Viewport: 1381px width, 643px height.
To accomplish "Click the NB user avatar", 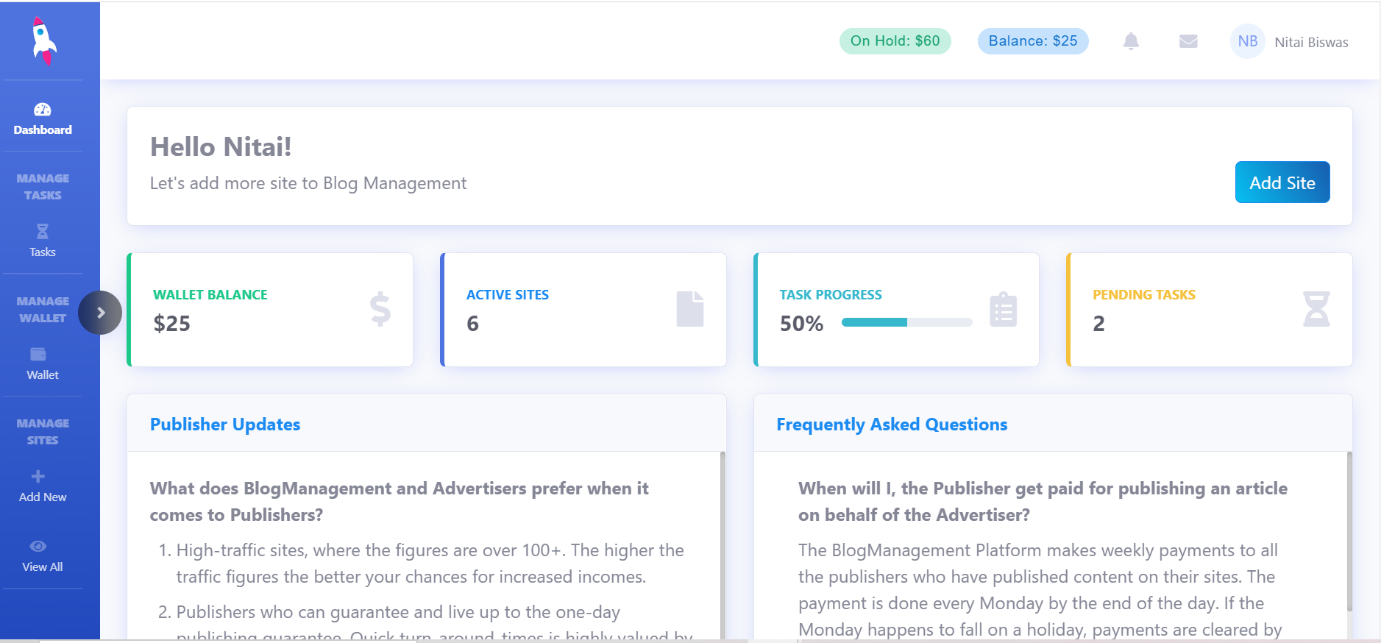I will pos(1247,41).
